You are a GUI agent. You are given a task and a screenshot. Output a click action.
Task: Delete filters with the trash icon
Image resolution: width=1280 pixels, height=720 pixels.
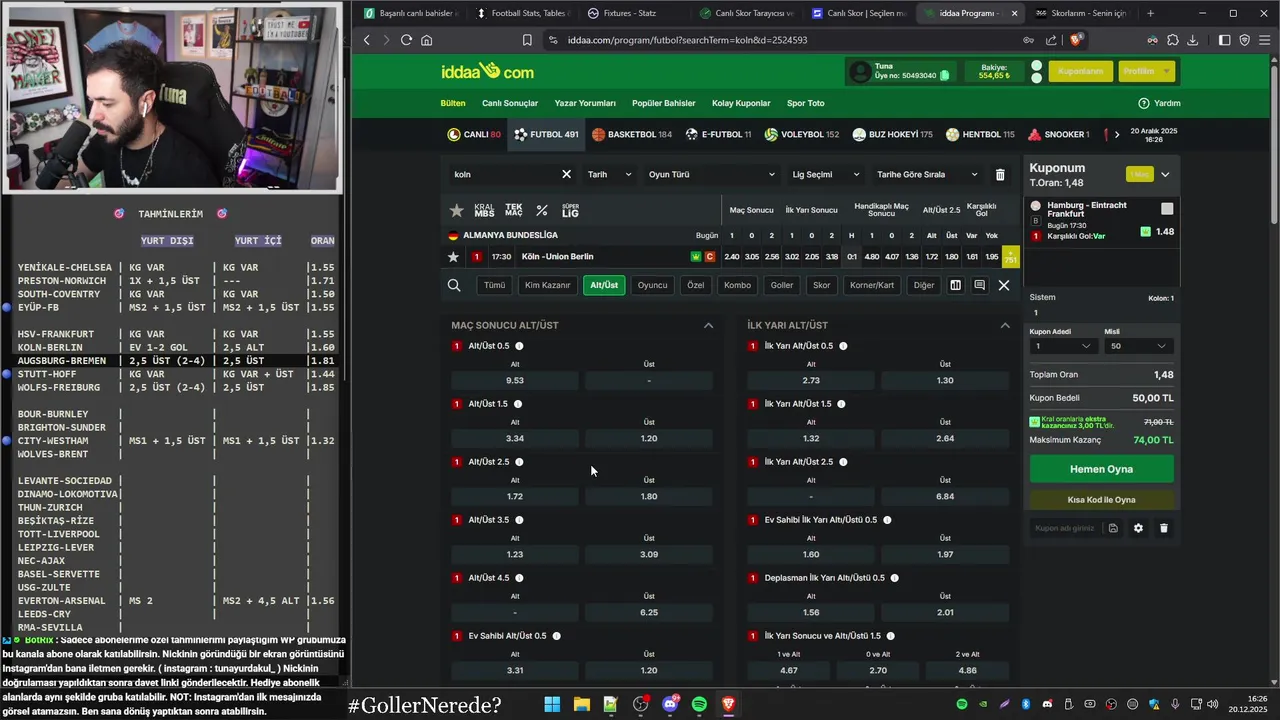(x=1000, y=174)
